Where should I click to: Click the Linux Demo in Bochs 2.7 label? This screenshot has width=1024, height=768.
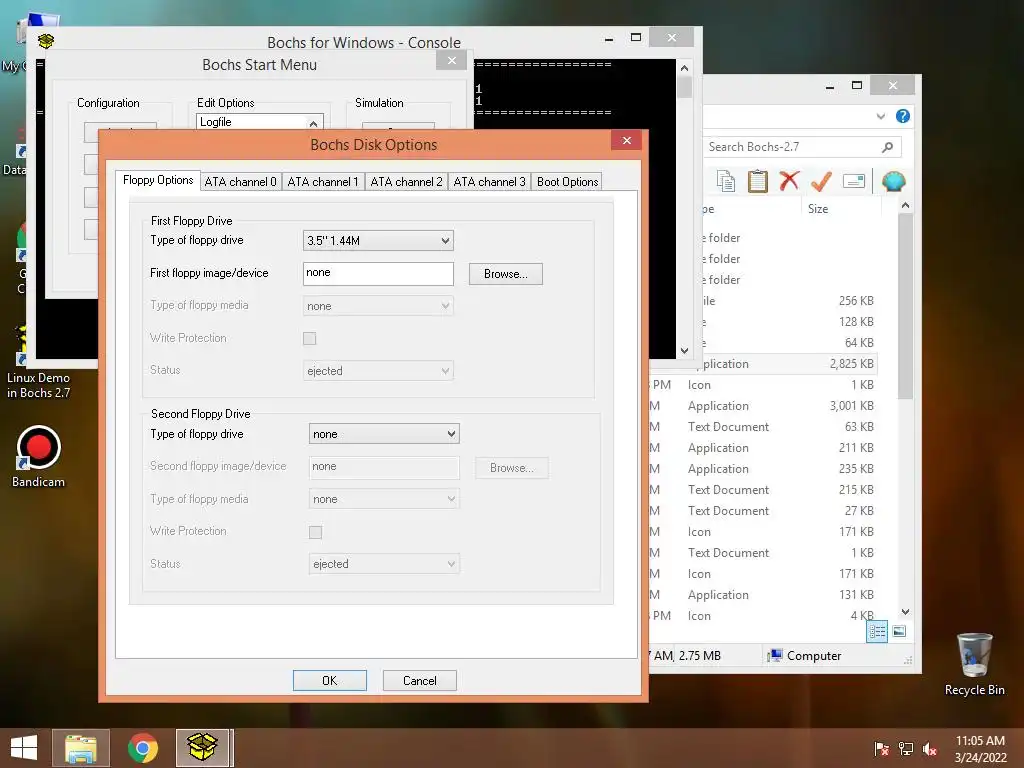(x=38, y=385)
